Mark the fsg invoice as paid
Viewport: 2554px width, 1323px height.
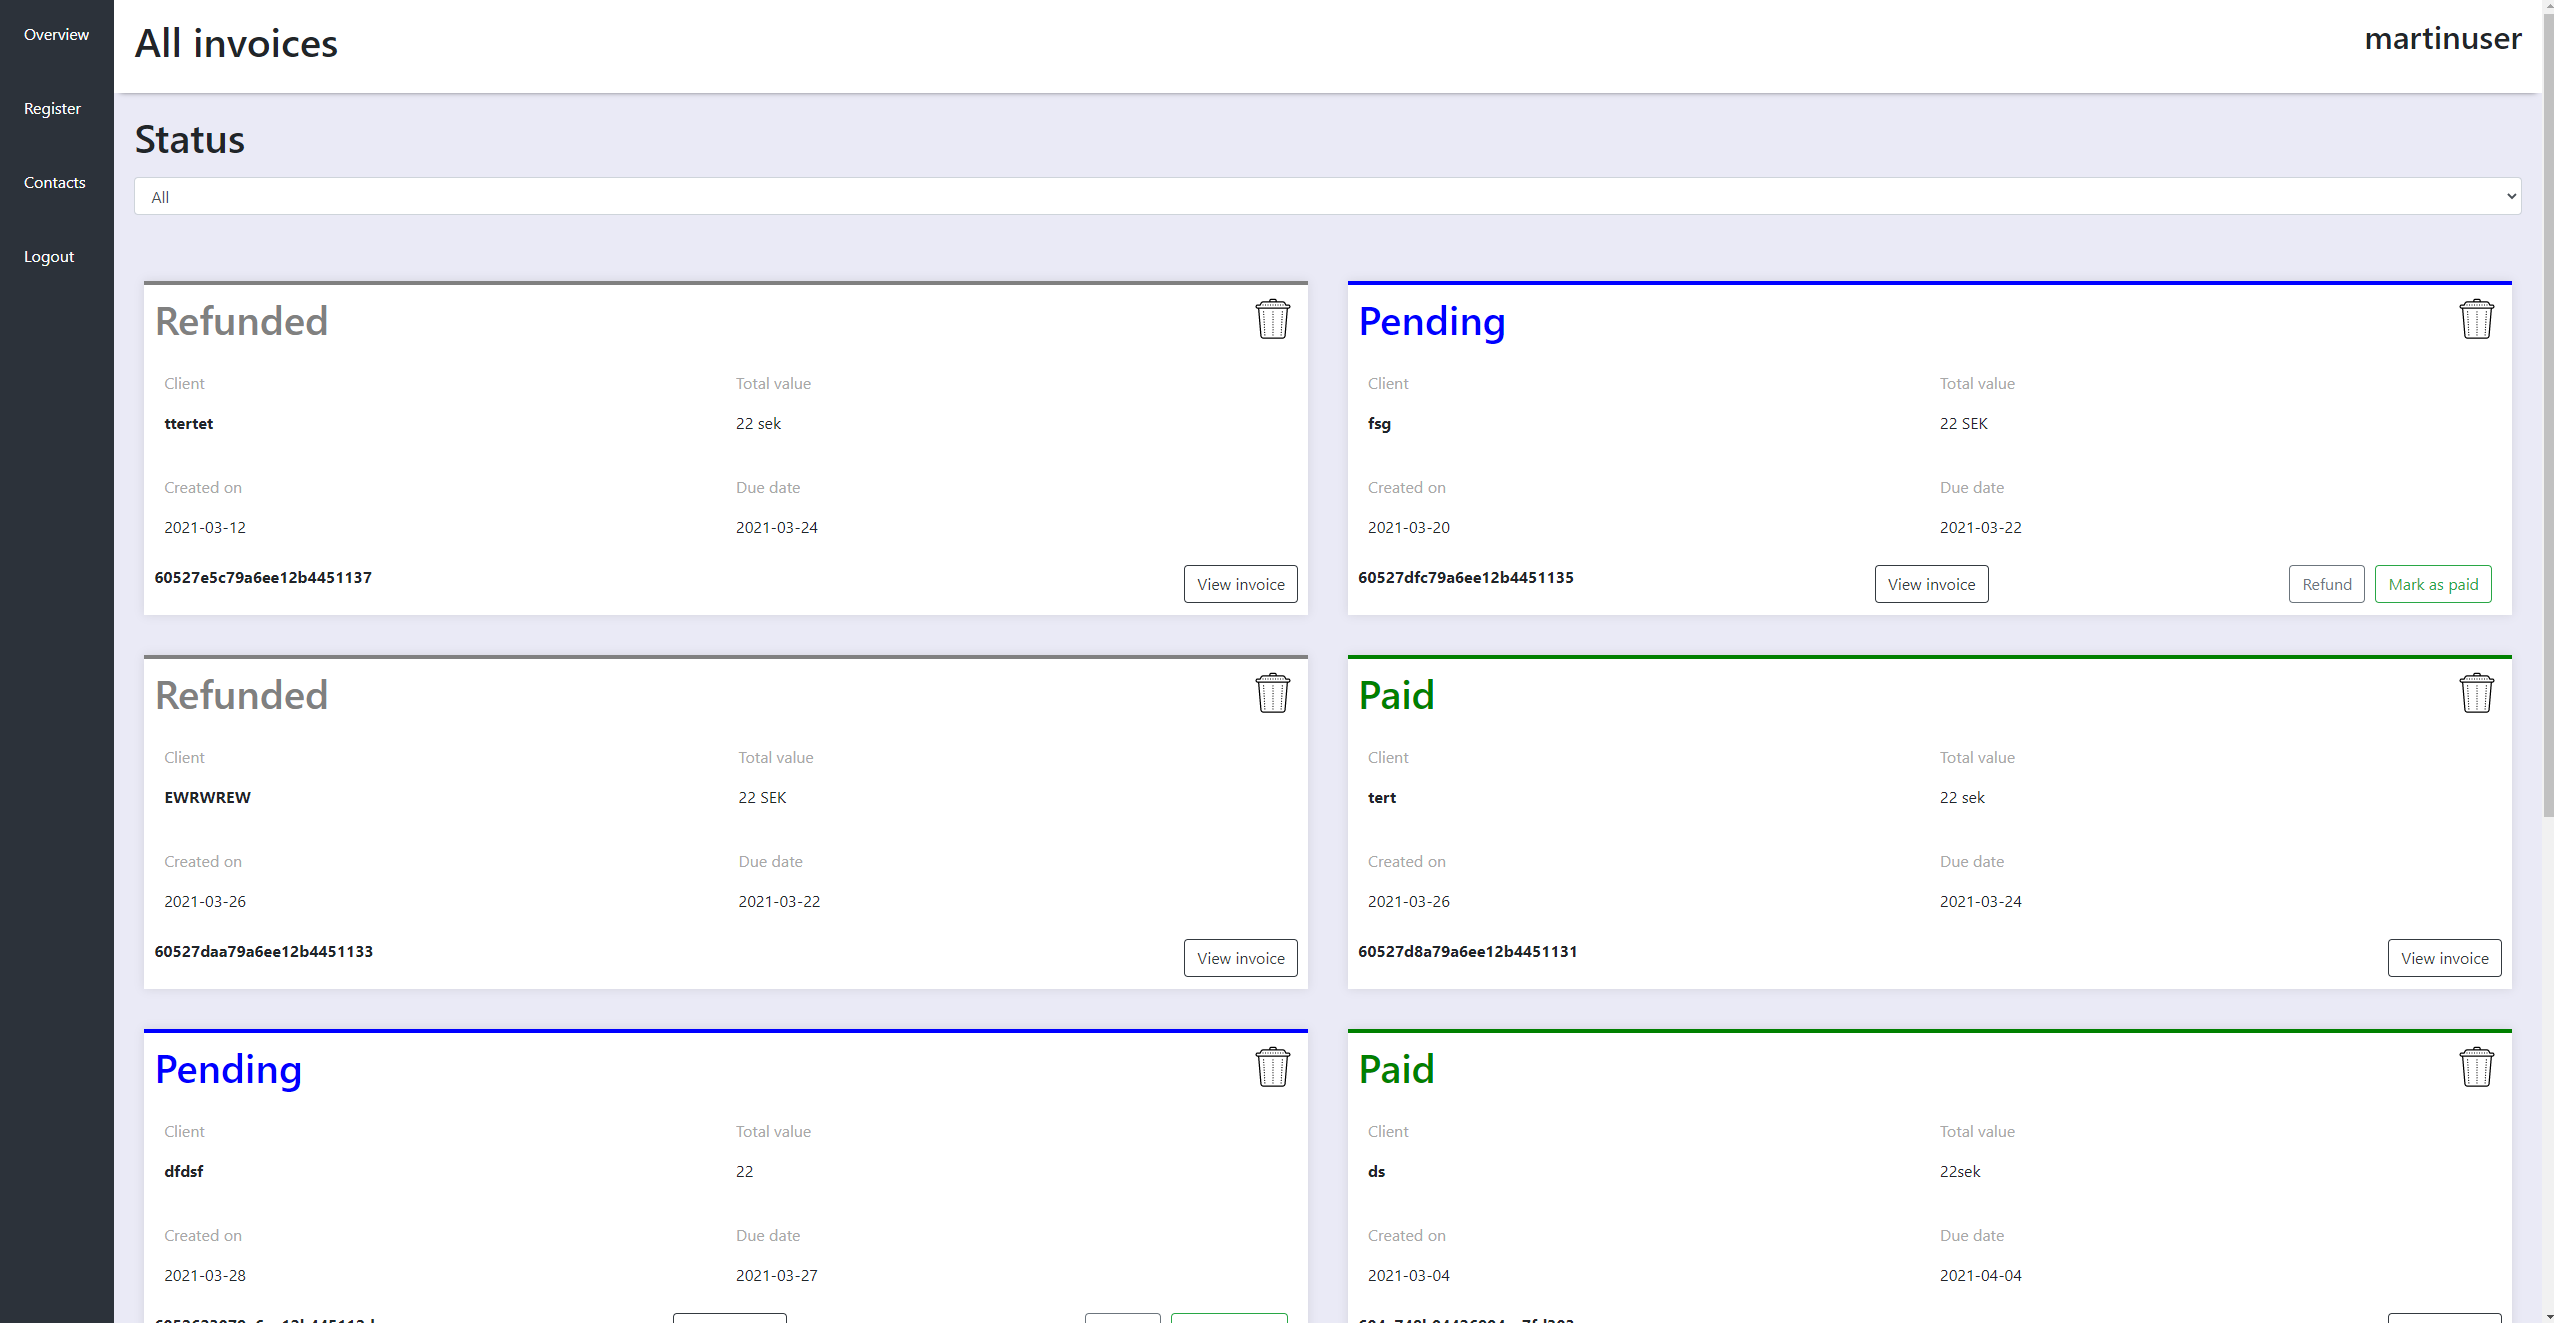[x=2432, y=585]
